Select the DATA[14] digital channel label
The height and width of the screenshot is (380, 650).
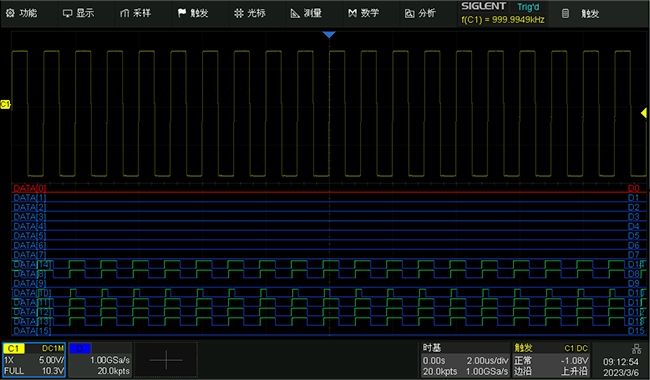coord(32,264)
